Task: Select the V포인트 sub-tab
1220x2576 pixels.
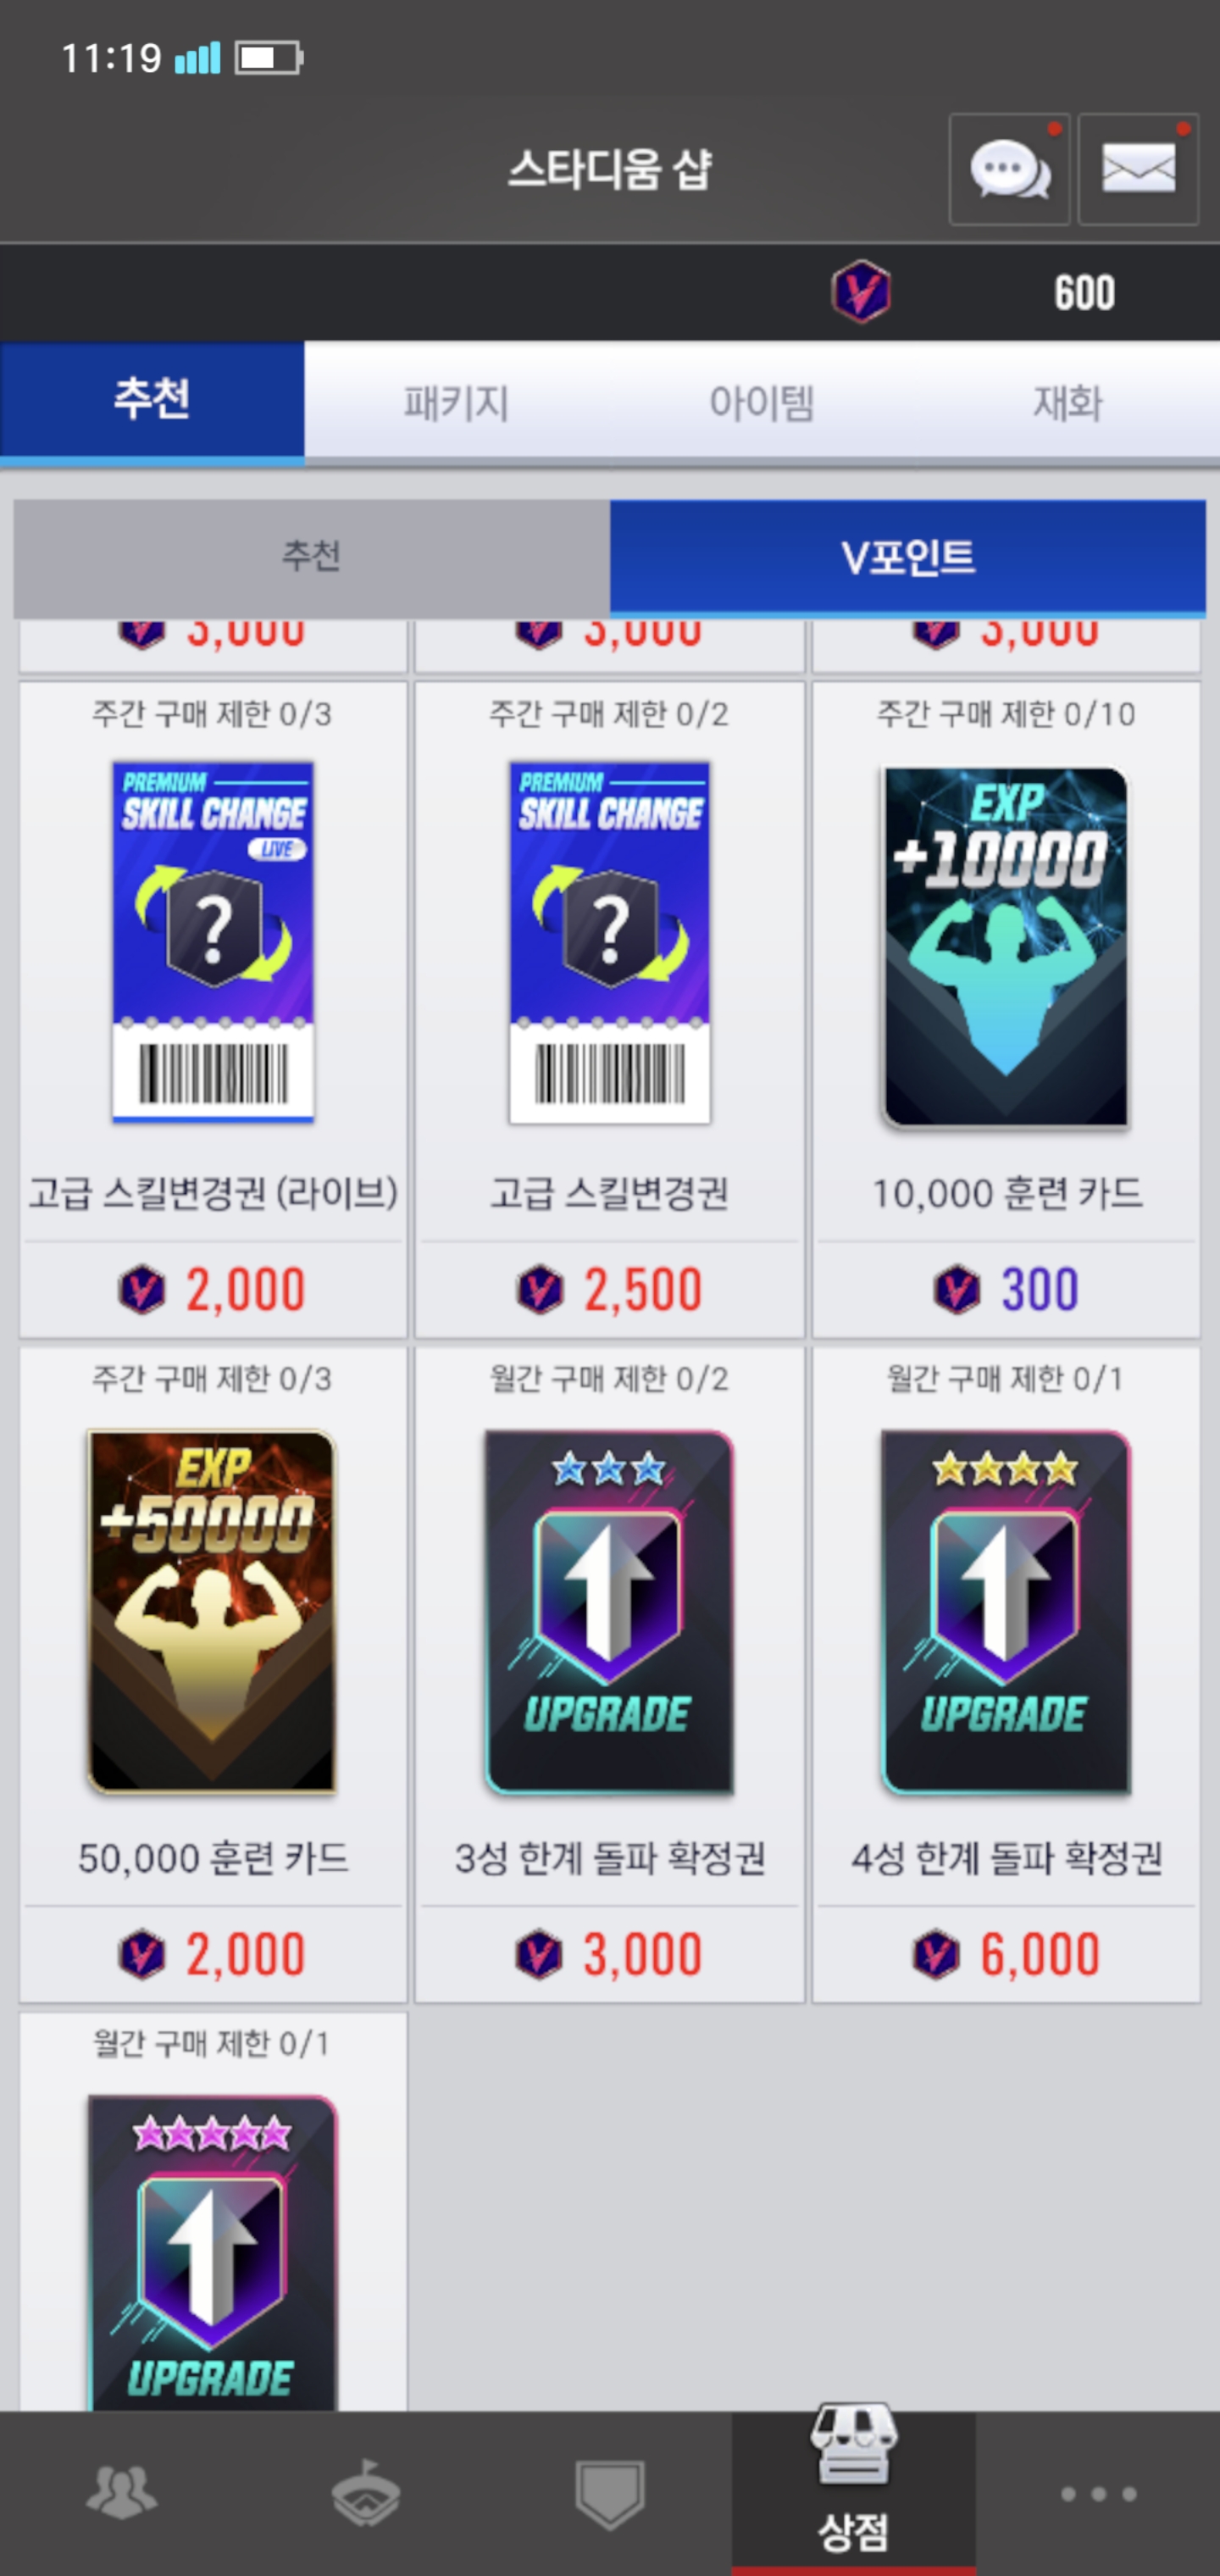Action: pyautogui.click(x=908, y=557)
